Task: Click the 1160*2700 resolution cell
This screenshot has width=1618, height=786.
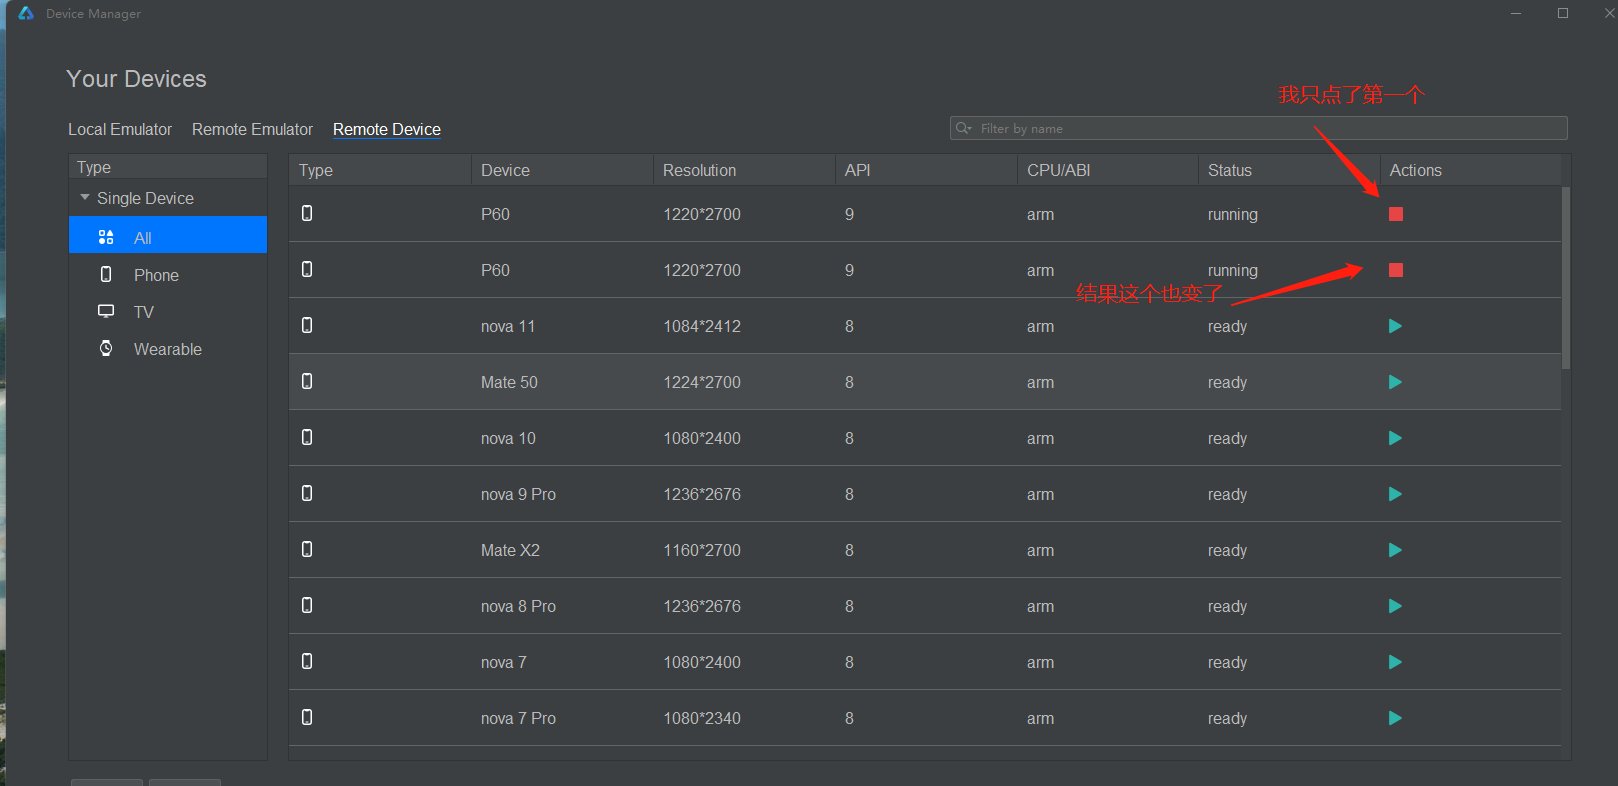Action: pyautogui.click(x=702, y=550)
